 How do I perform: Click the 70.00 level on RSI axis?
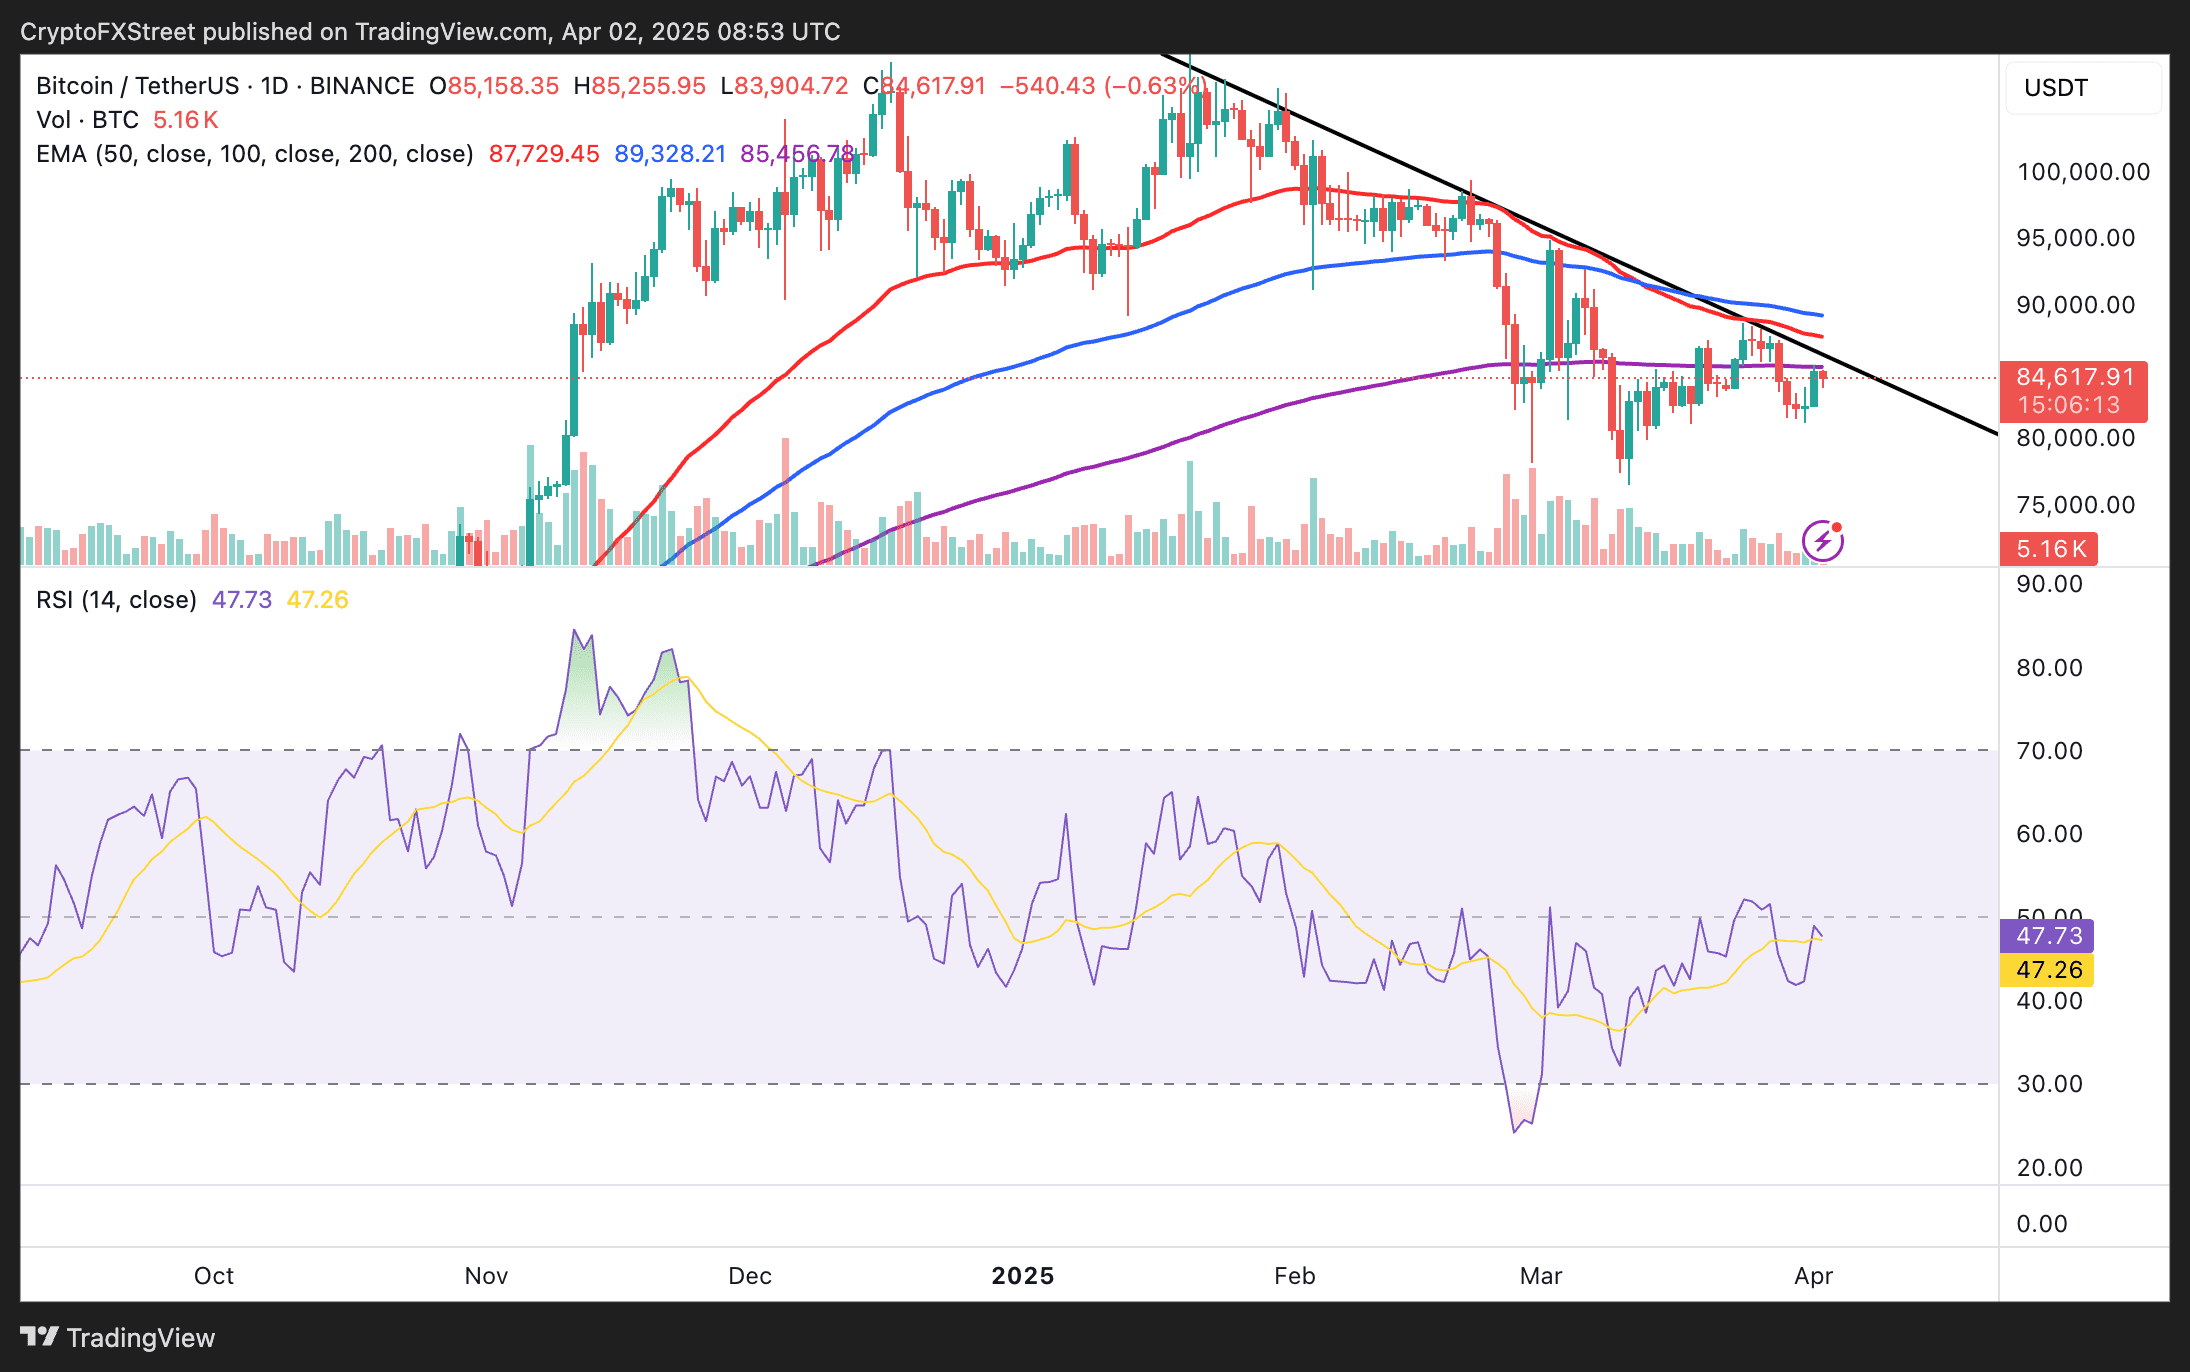(x=2049, y=751)
